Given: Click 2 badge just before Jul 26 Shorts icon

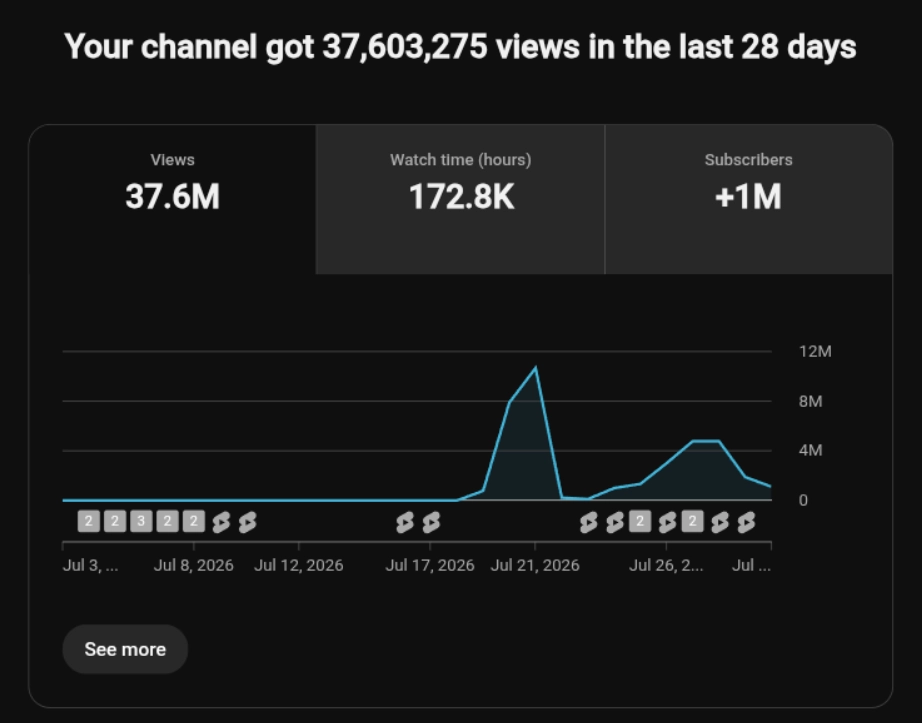Looking at the screenshot, I should 640,521.
